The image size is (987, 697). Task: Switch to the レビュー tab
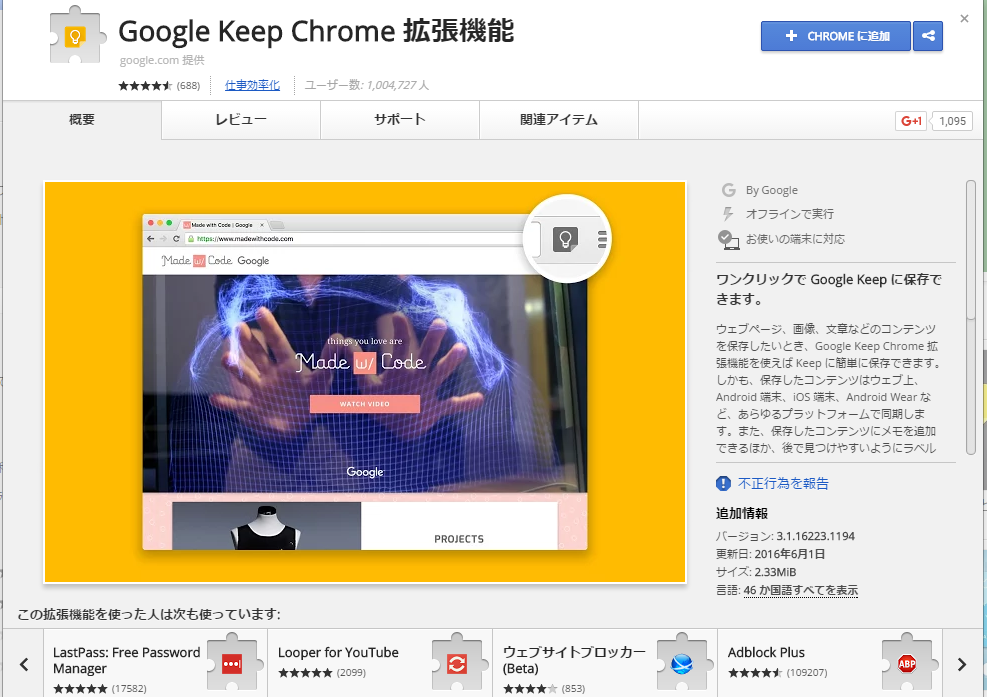241,120
